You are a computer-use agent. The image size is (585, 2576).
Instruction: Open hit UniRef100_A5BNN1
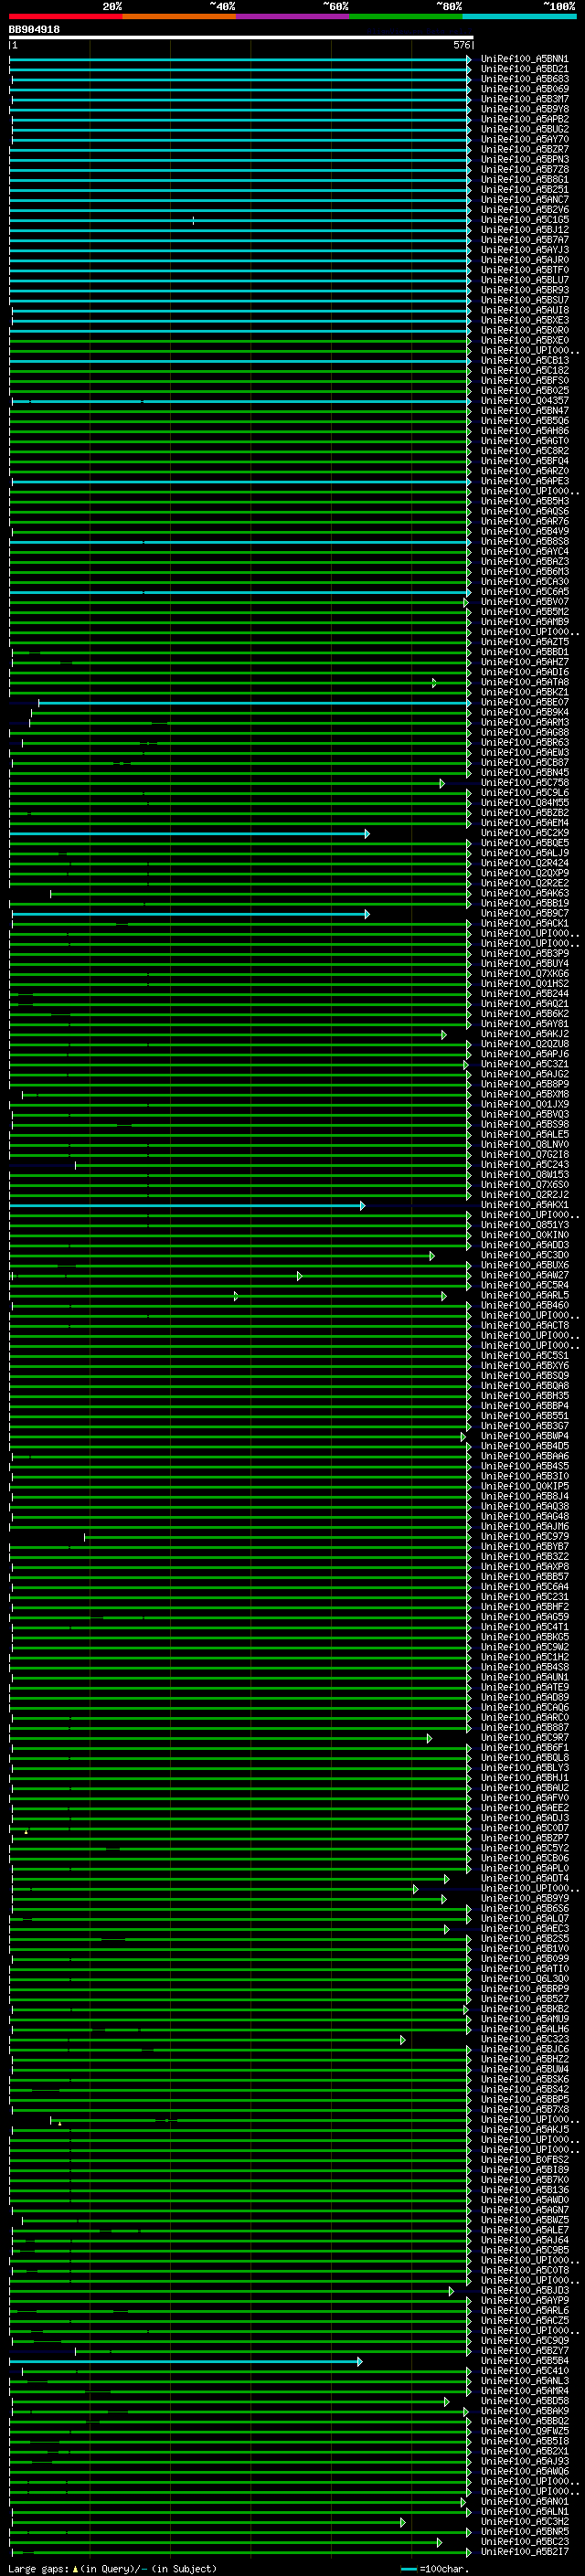tap(525, 59)
